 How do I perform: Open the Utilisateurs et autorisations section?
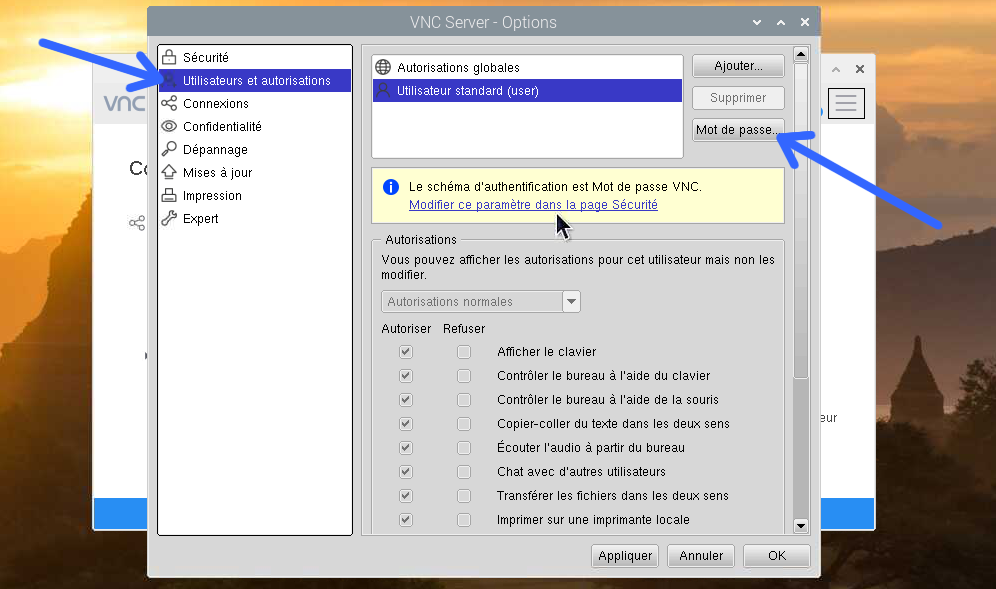pos(255,81)
